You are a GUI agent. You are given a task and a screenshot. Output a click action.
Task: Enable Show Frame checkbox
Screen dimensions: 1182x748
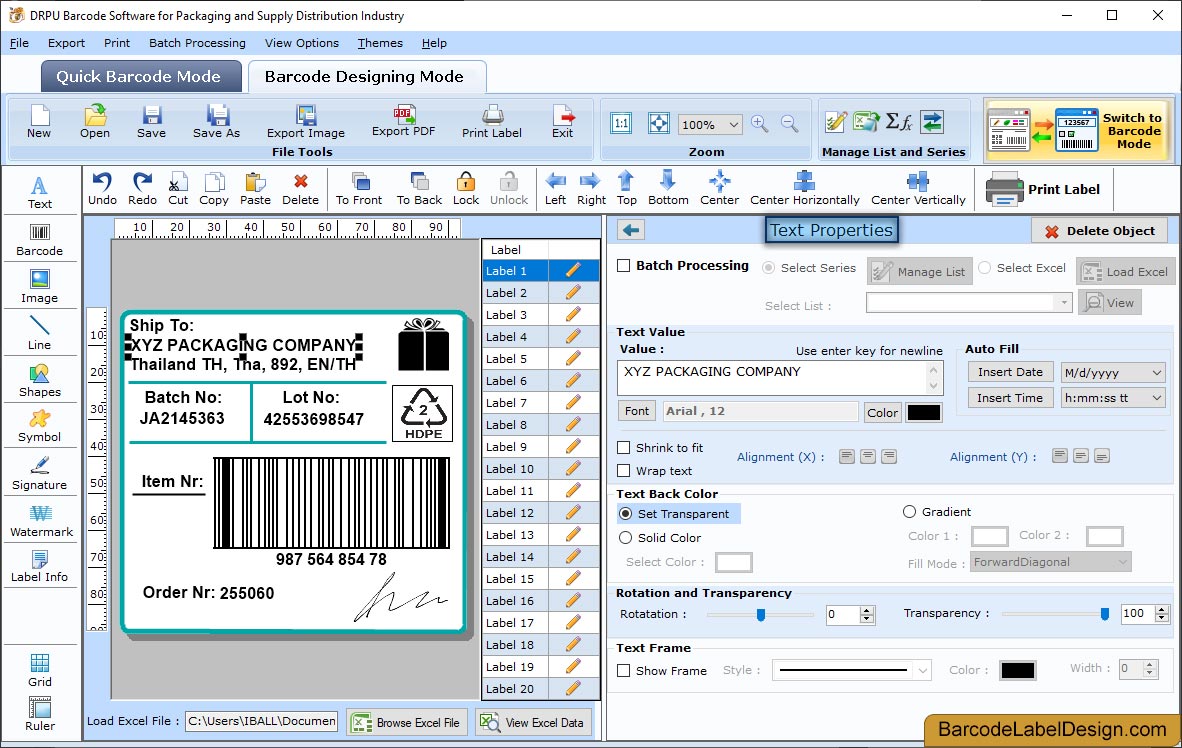pos(623,670)
